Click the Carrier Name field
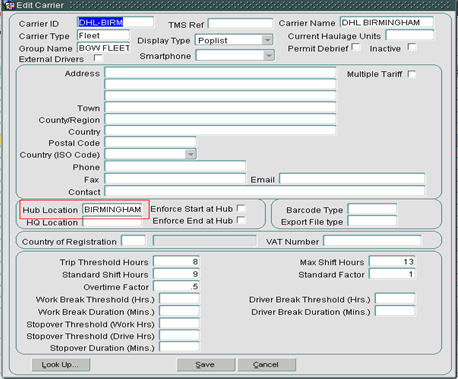 (x=387, y=22)
